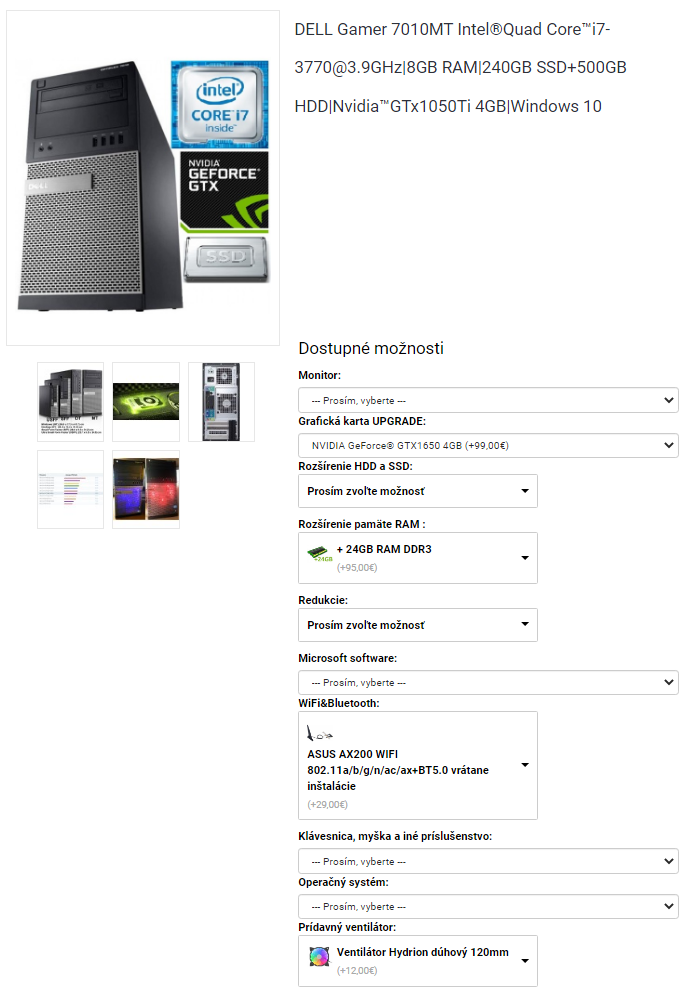The width and height of the screenshot is (692, 987).
Task: Open the blue and red LED thumbnail
Action: click(146, 489)
